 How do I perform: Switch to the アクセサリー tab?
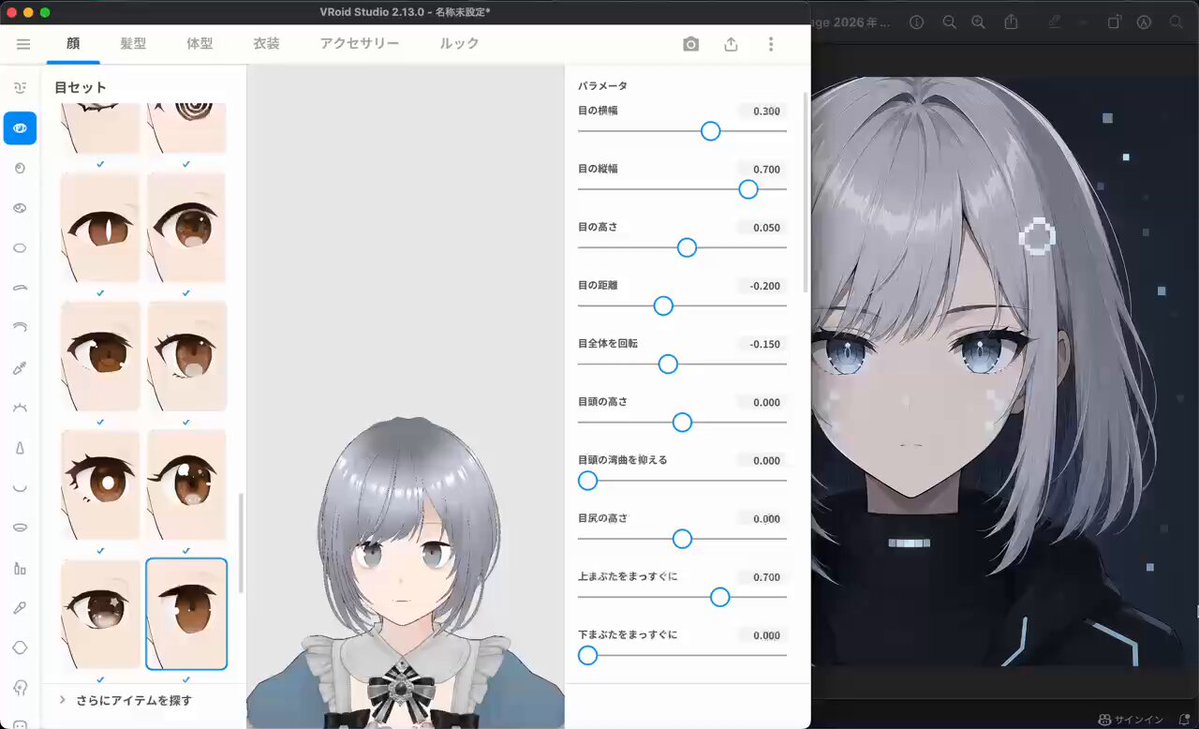point(359,44)
